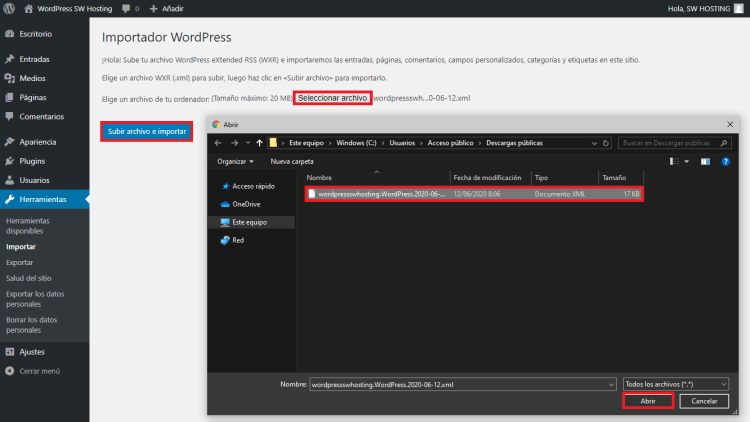The width and height of the screenshot is (750, 422).
Task: Click Seleccionar archivo button
Action: click(332, 98)
